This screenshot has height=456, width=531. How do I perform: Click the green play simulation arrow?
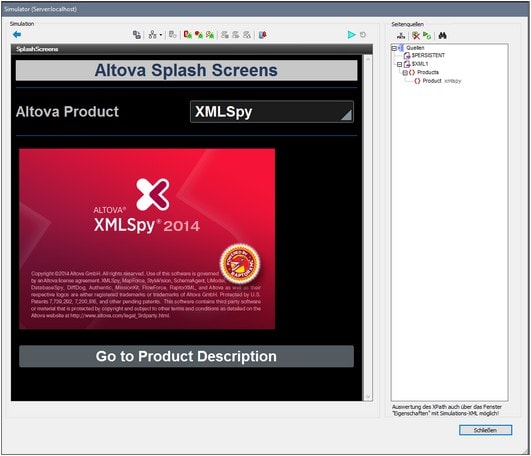352,35
